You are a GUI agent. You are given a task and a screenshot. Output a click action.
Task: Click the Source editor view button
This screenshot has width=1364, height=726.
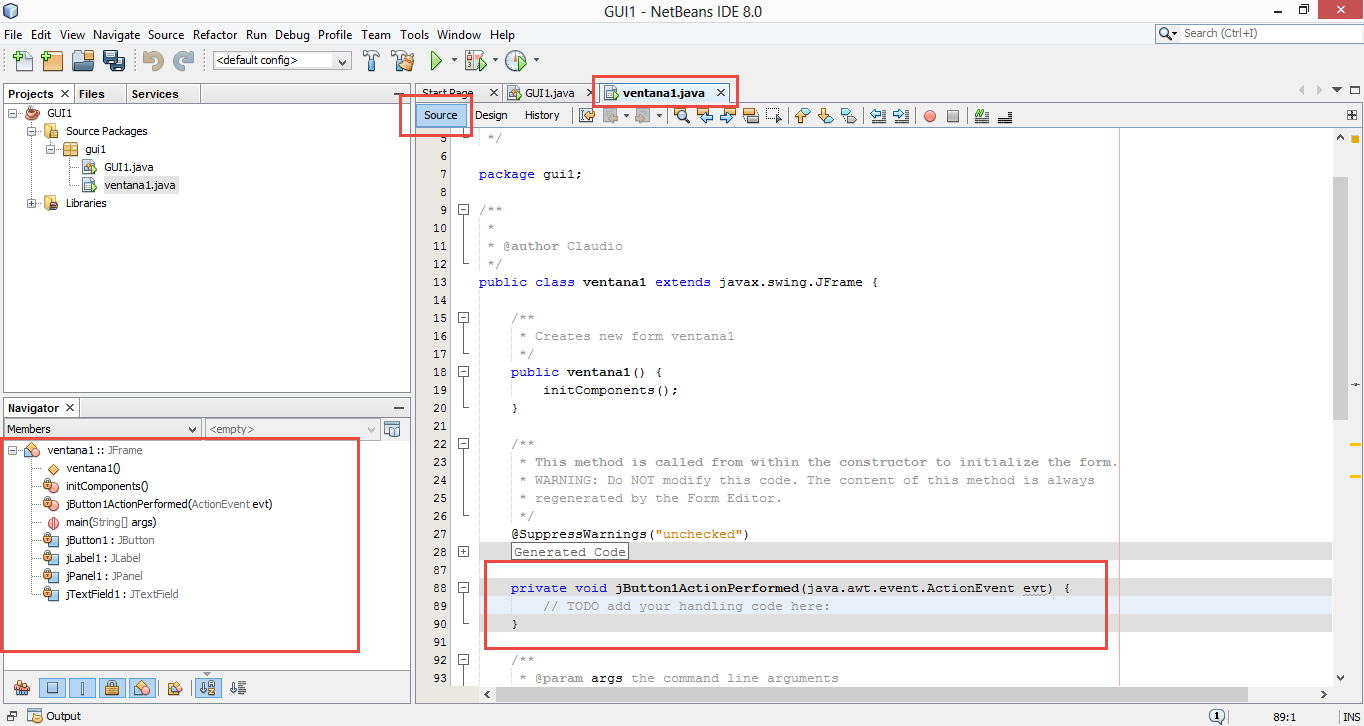pyautogui.click(x=439, y=115)
